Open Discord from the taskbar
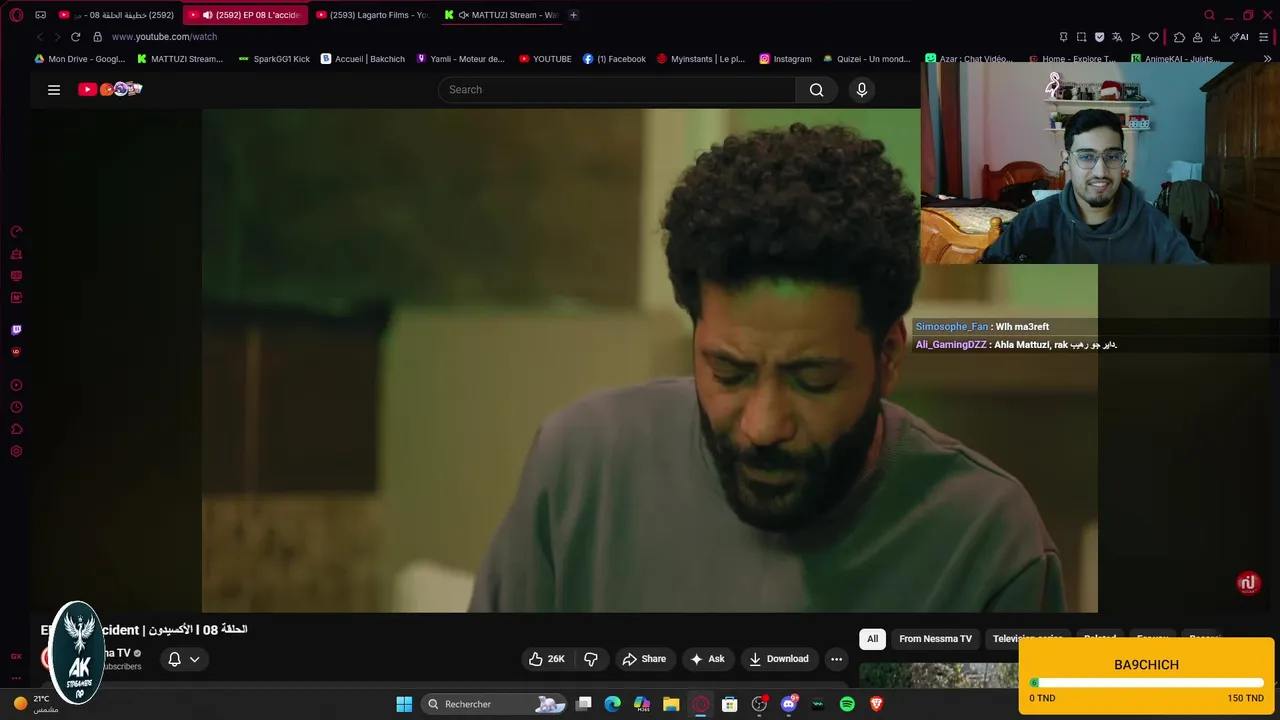Screen dimensions: 1280x720 [x=789, y=704]
